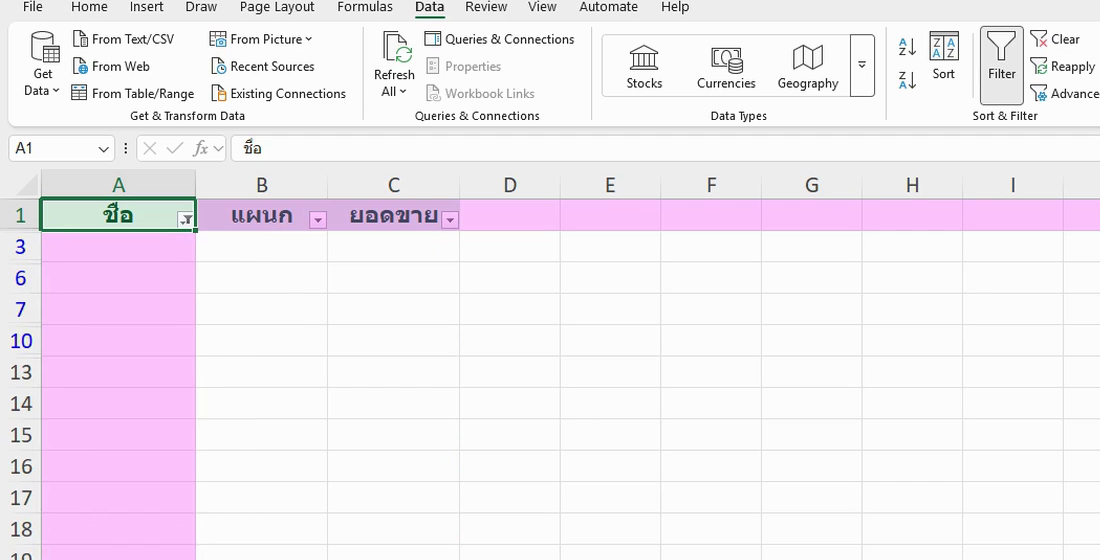The width and height of the screenshot is (1100, 560).
Task: Select column G header
Action: (x=812, y=185)
